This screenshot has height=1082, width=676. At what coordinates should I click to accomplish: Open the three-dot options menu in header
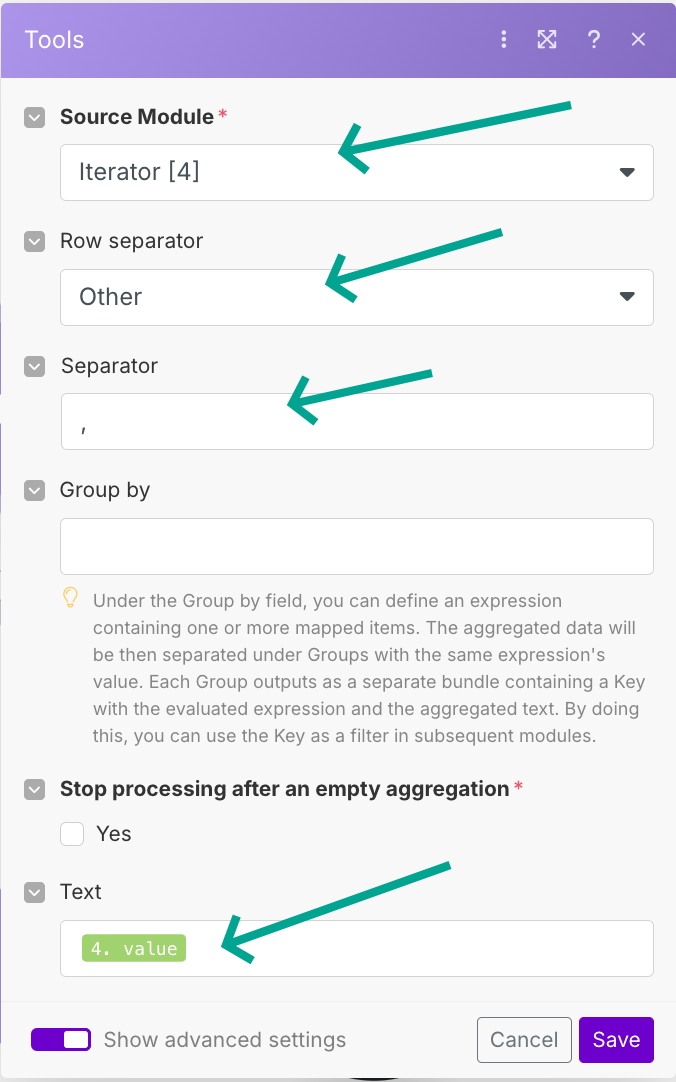click(504, 40)
